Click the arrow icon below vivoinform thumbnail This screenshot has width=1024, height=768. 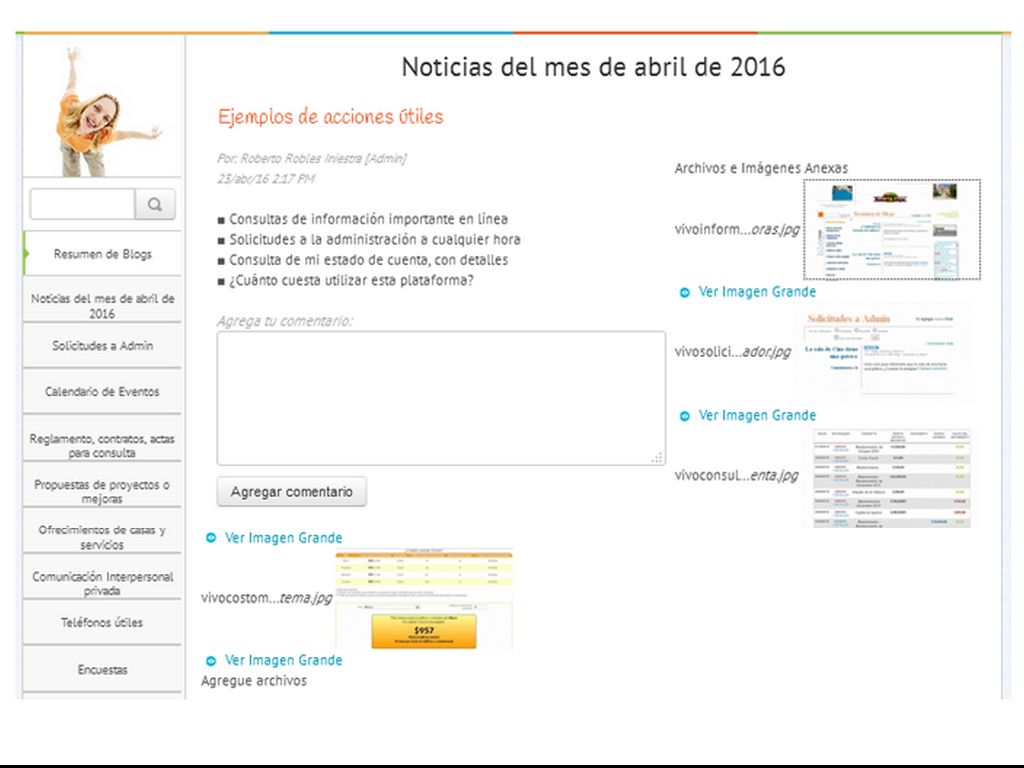click(x=685, y=293)
